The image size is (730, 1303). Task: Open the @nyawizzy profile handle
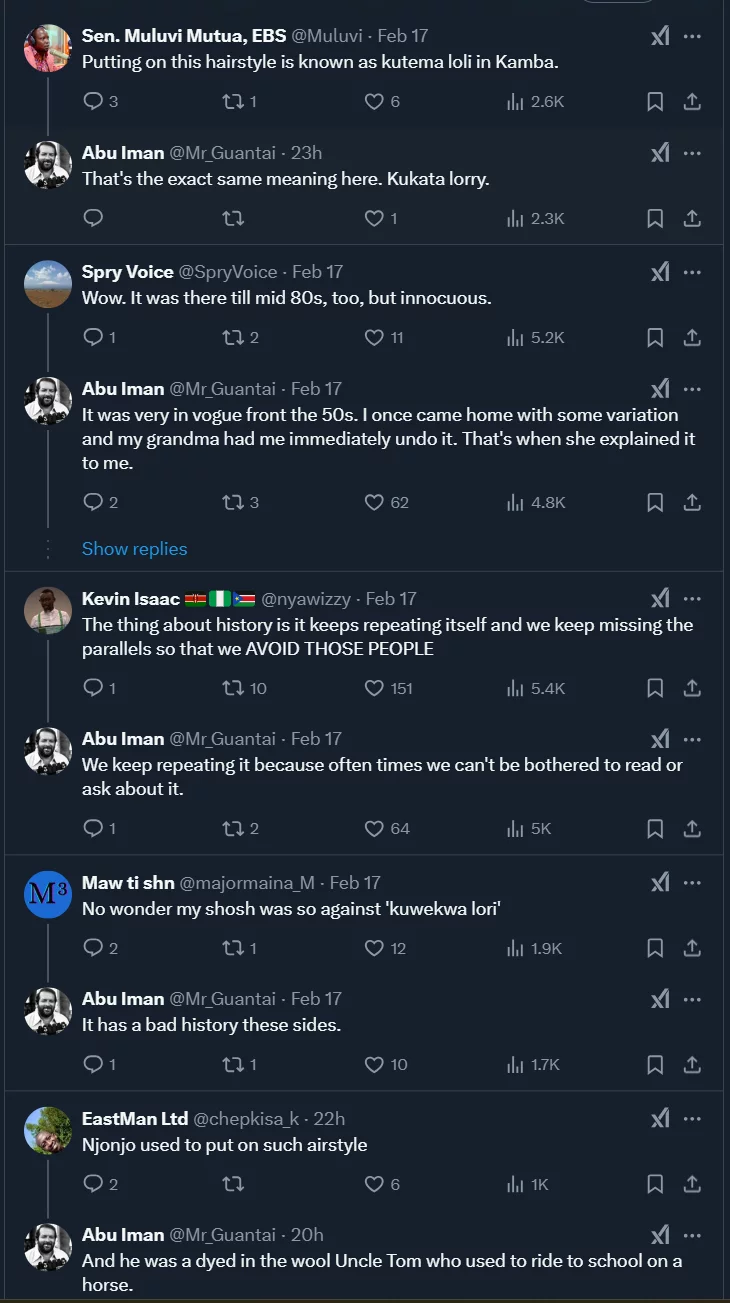tap(306, 599)
